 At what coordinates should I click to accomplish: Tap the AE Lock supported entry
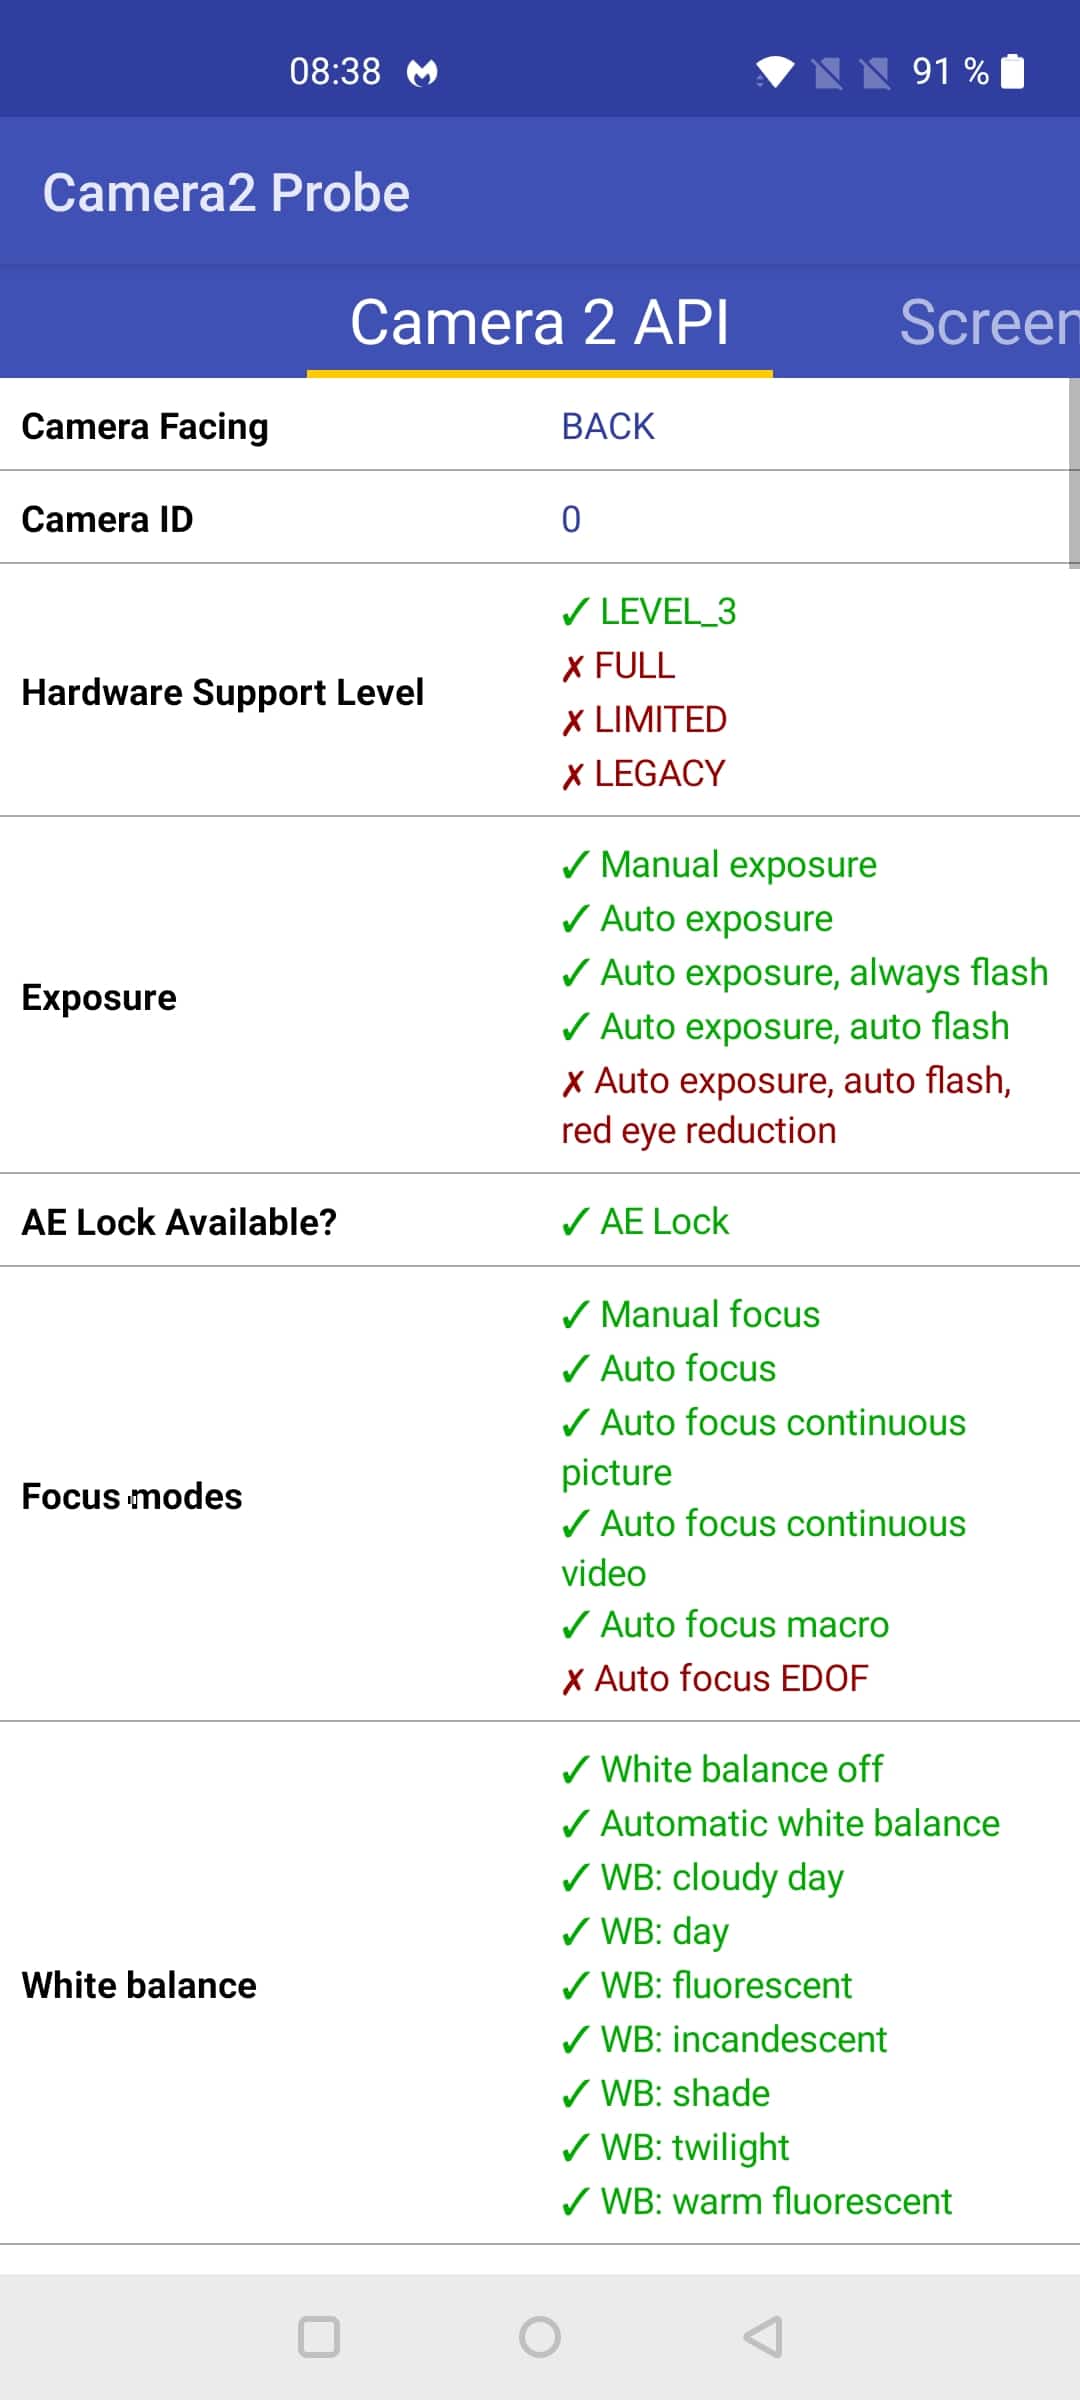645,1221
